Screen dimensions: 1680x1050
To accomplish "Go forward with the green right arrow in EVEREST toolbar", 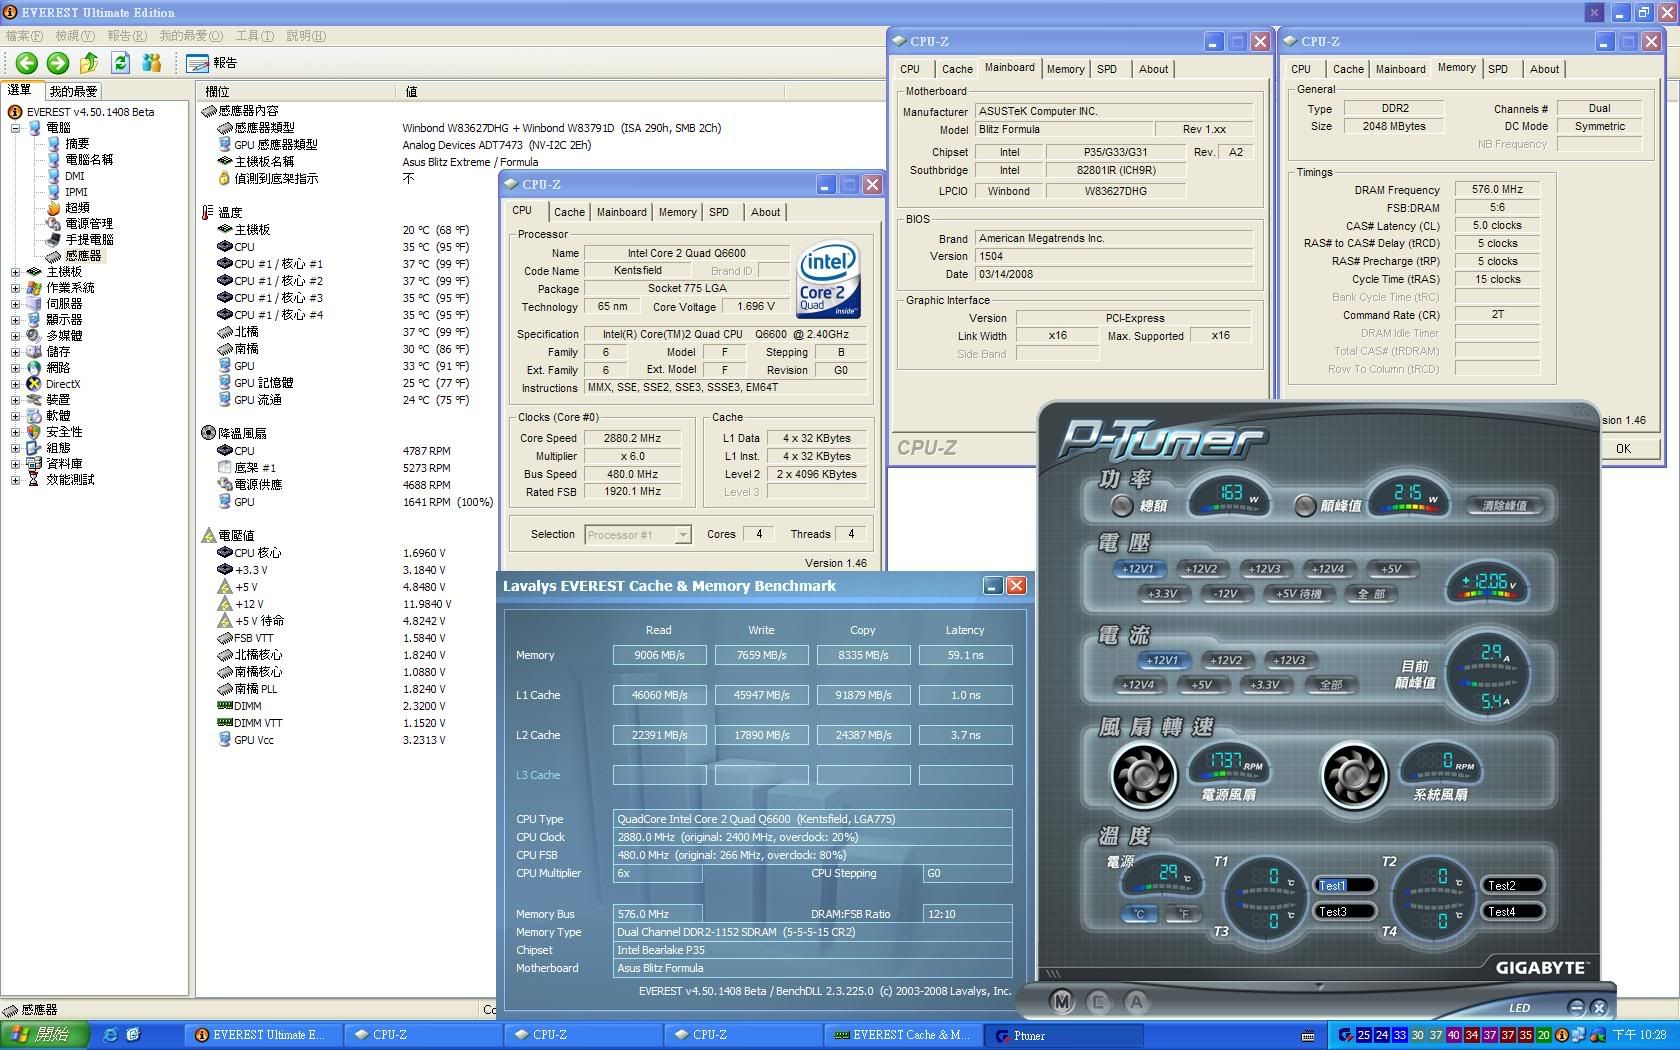I will (x=58, y=63).
